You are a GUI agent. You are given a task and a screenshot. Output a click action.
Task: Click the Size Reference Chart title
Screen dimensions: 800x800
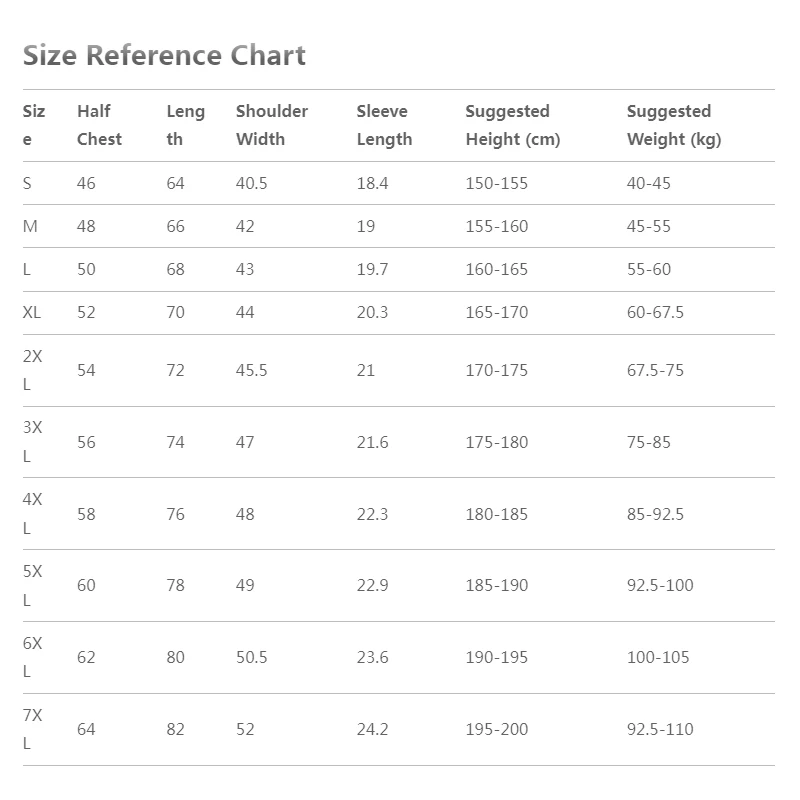pos(164,55)
